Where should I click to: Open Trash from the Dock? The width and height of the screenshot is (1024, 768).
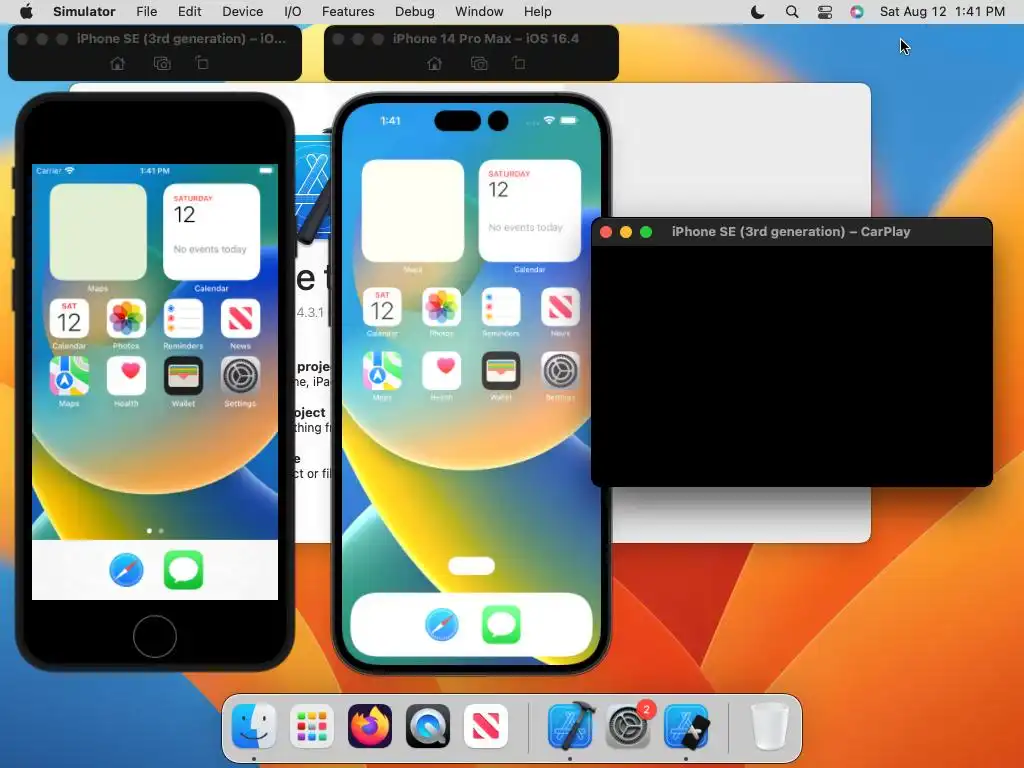(x=770, y=726)
